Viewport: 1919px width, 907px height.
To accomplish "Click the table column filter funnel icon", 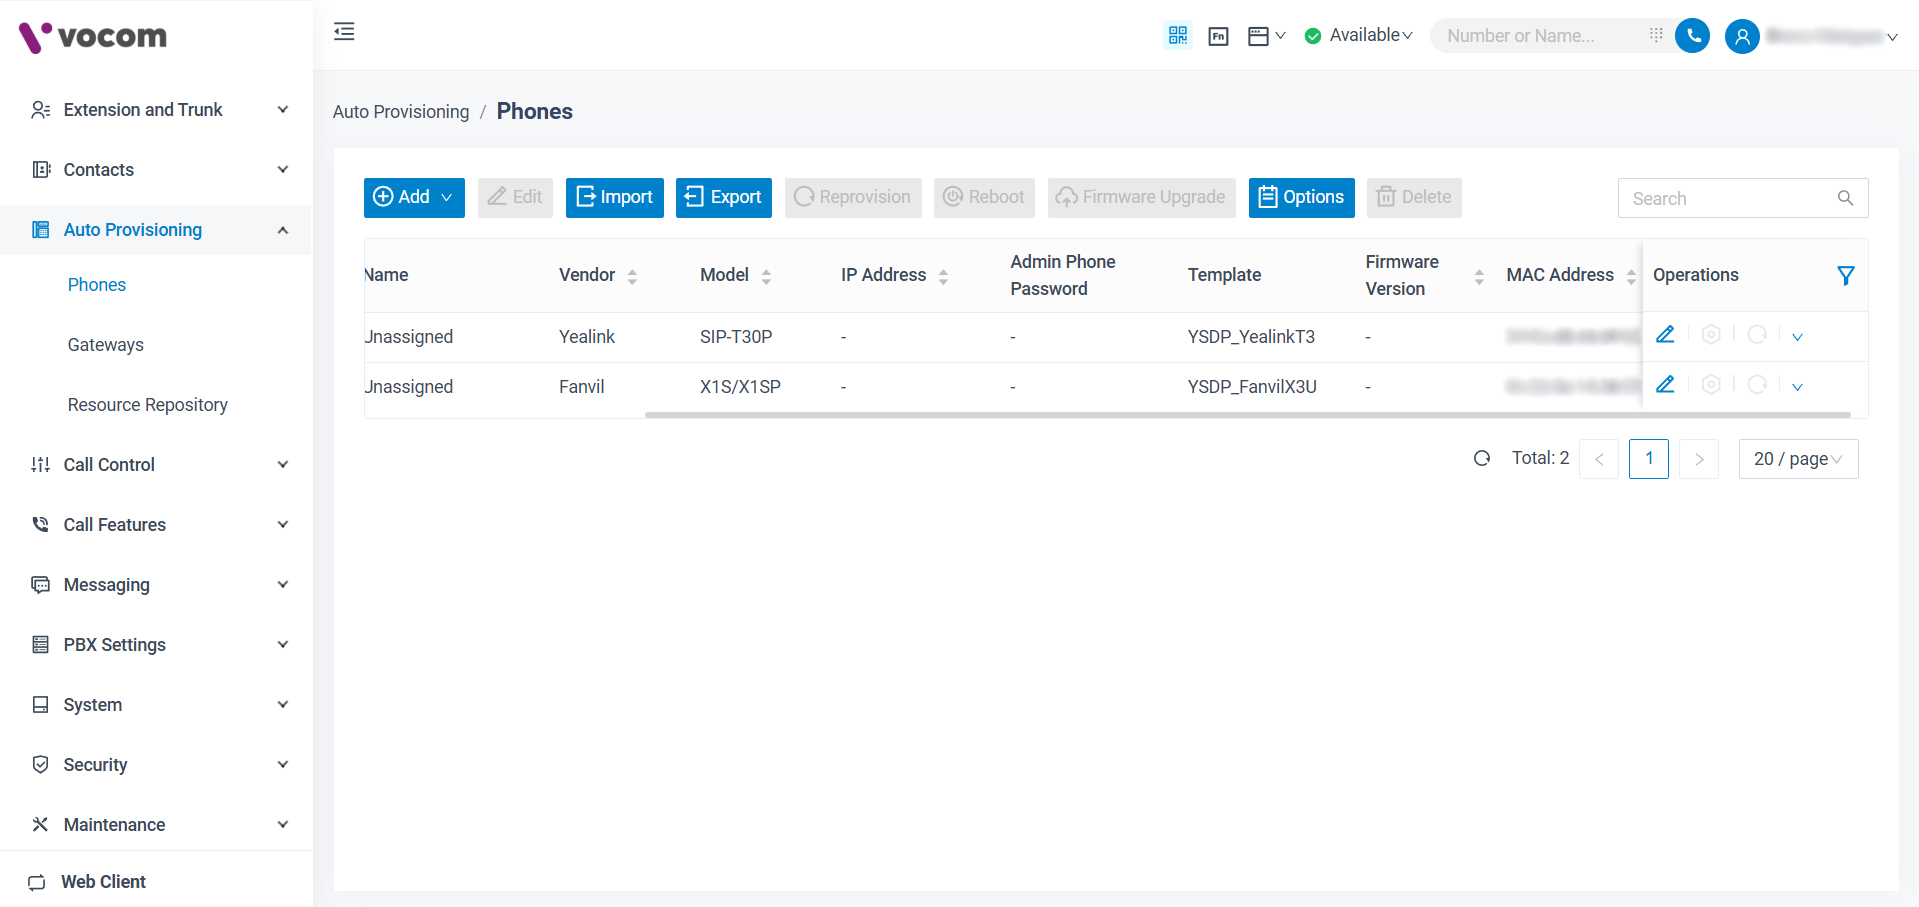I will coord(1846,275).
